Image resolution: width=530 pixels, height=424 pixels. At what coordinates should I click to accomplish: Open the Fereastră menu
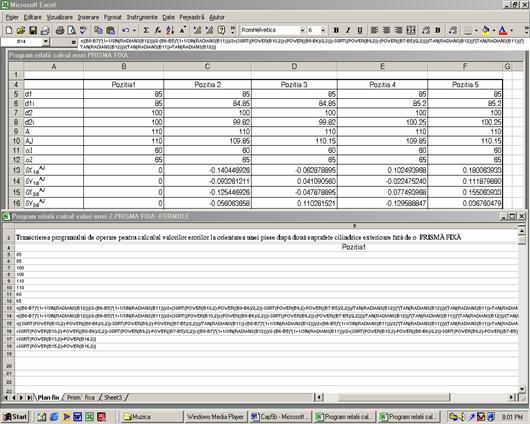click(192, 17)
